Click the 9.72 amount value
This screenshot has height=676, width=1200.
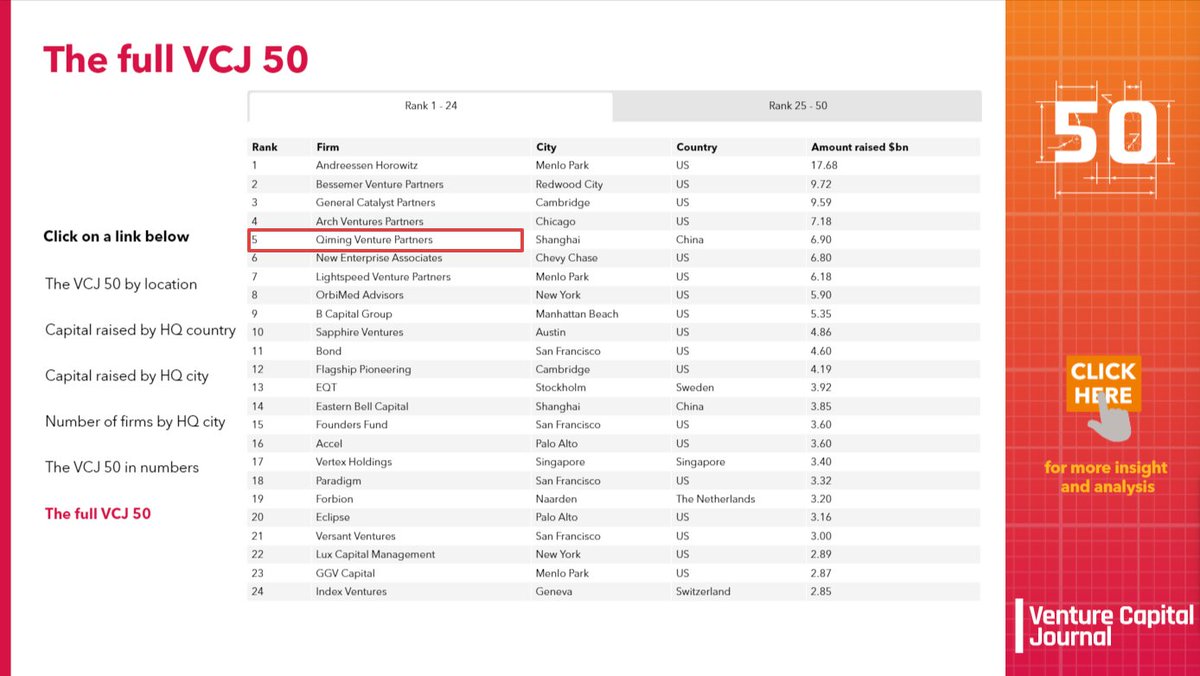coord(822,184)
